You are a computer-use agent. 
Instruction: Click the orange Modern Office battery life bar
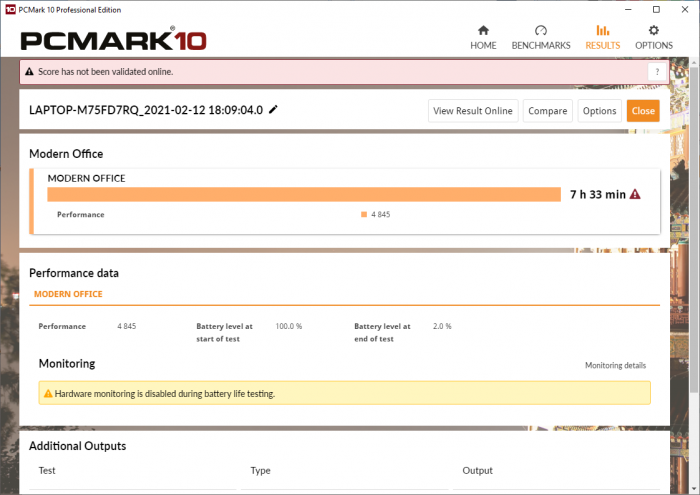304,195
